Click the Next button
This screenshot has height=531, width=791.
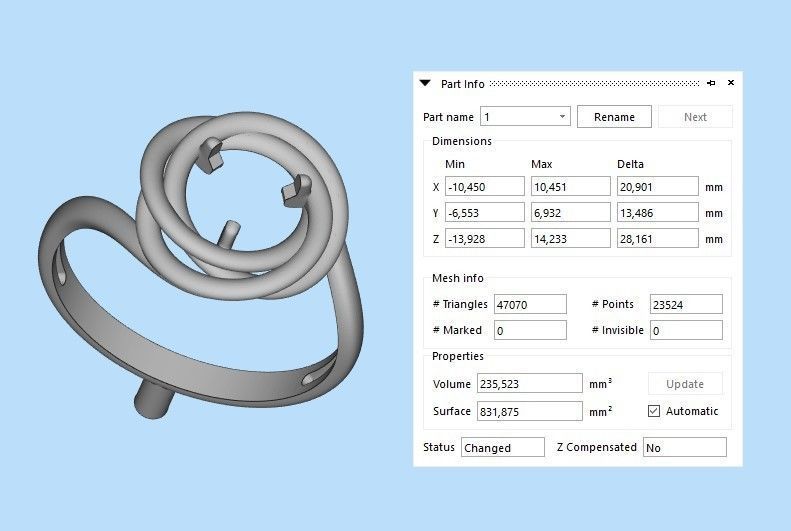click(695, 116)
